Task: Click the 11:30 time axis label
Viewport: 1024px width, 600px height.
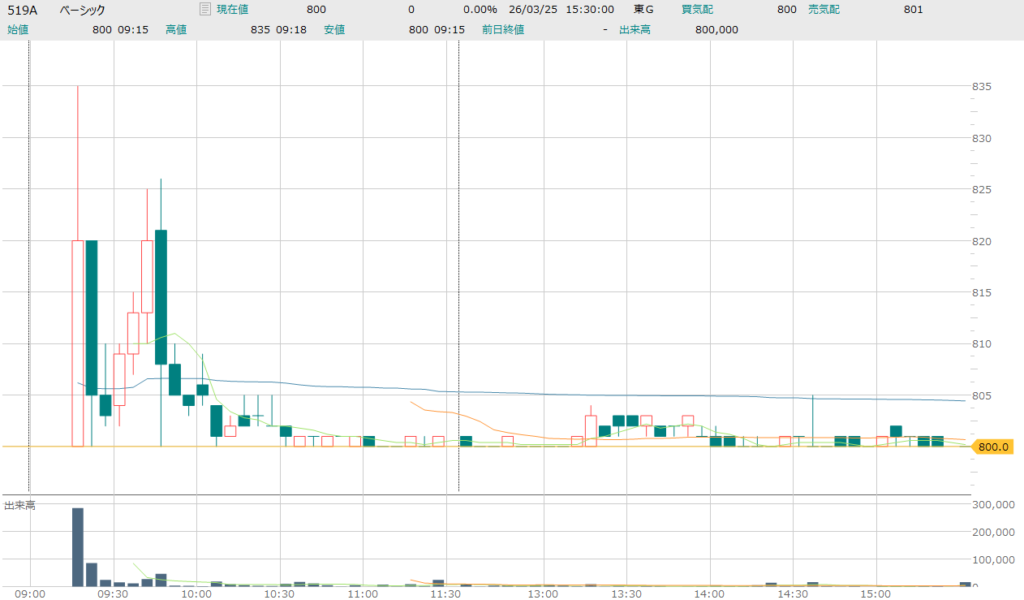Action: [x=445, y=593]
